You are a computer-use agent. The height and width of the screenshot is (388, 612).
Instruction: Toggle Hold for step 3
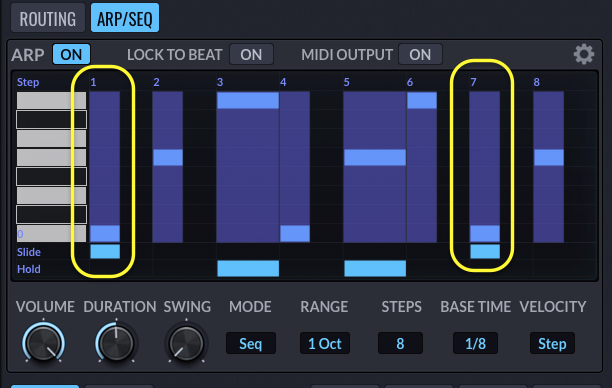tap(248, 269)
